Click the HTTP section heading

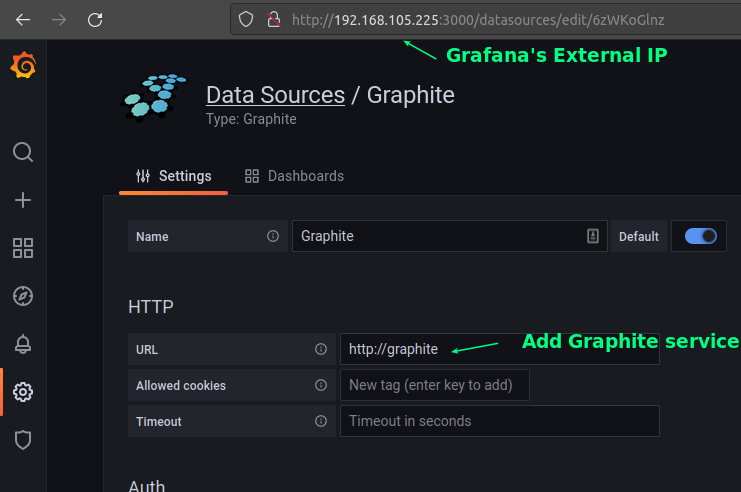coord(151,307)
